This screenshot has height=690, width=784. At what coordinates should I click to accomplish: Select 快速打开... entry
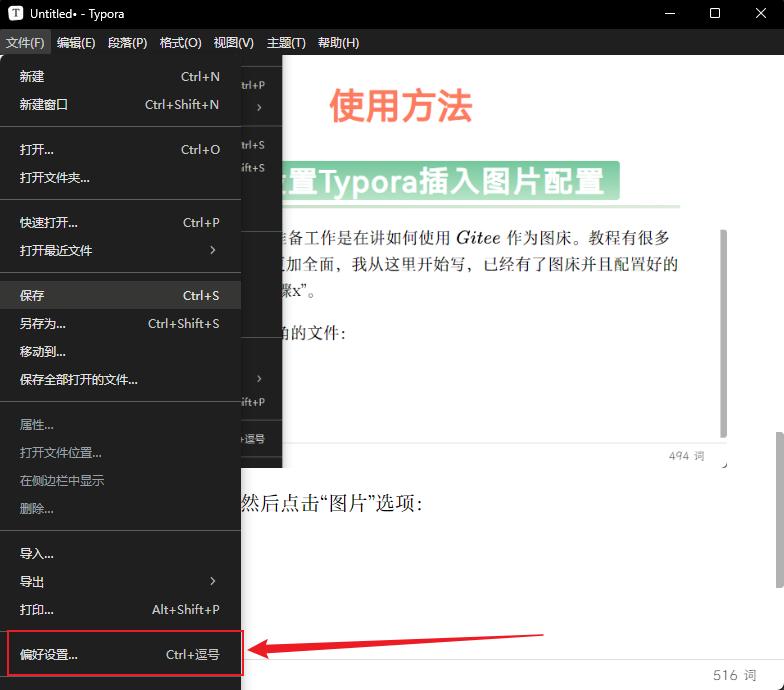[120, 222]
